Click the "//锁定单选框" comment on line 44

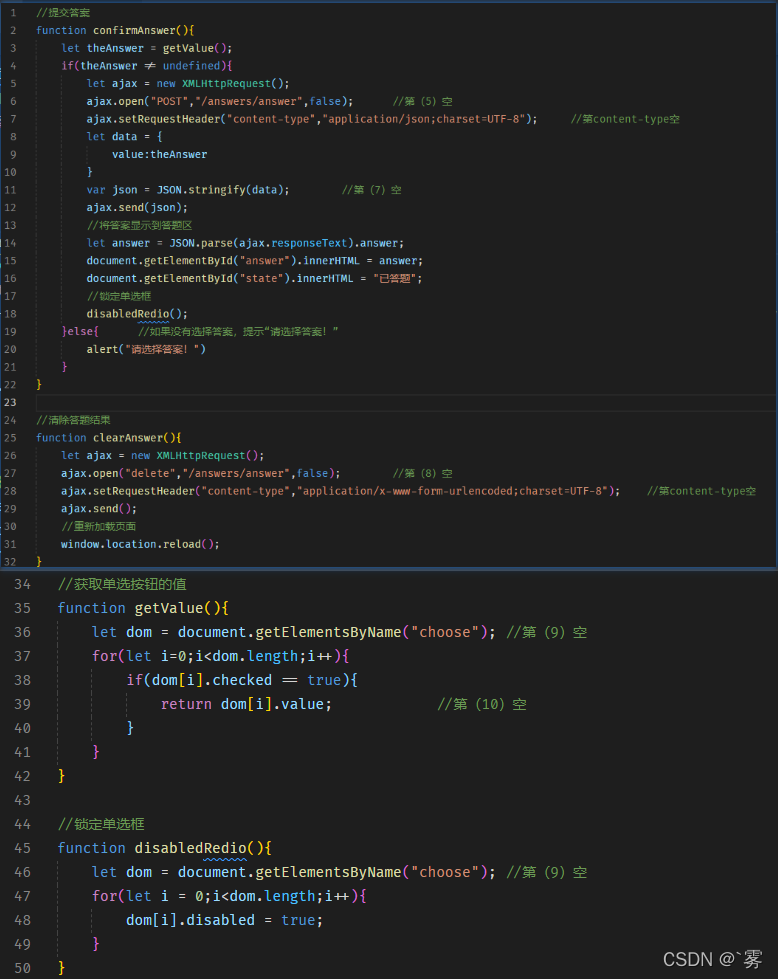101,824
